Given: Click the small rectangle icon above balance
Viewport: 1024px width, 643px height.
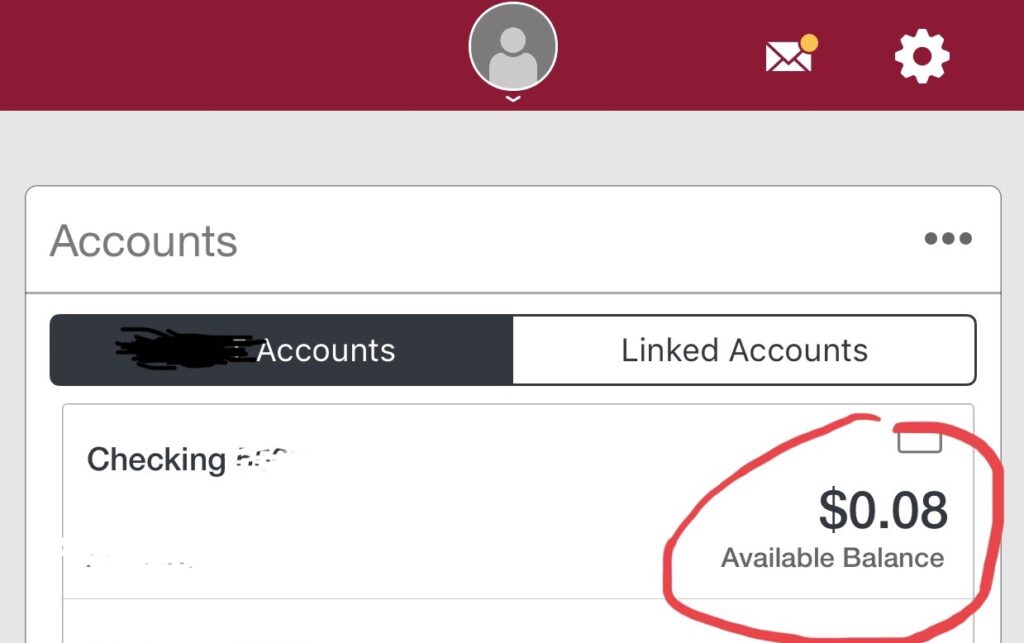Looking at the screenshot, I should tap(919, 441).
